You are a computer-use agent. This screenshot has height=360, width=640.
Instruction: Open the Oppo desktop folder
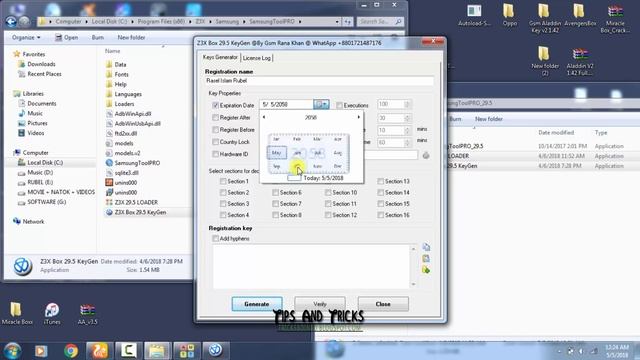509,15
